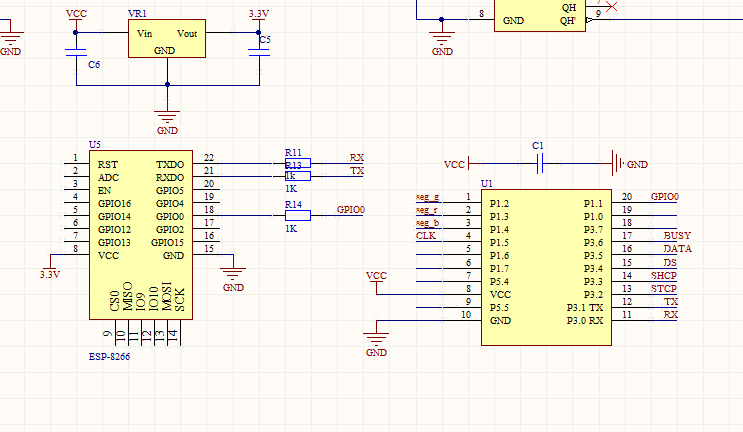Image resolution: width=743 pixels, height=432 pixels.
Task: Click the GND symbol right of C1
Action: [x=618, y=163]
